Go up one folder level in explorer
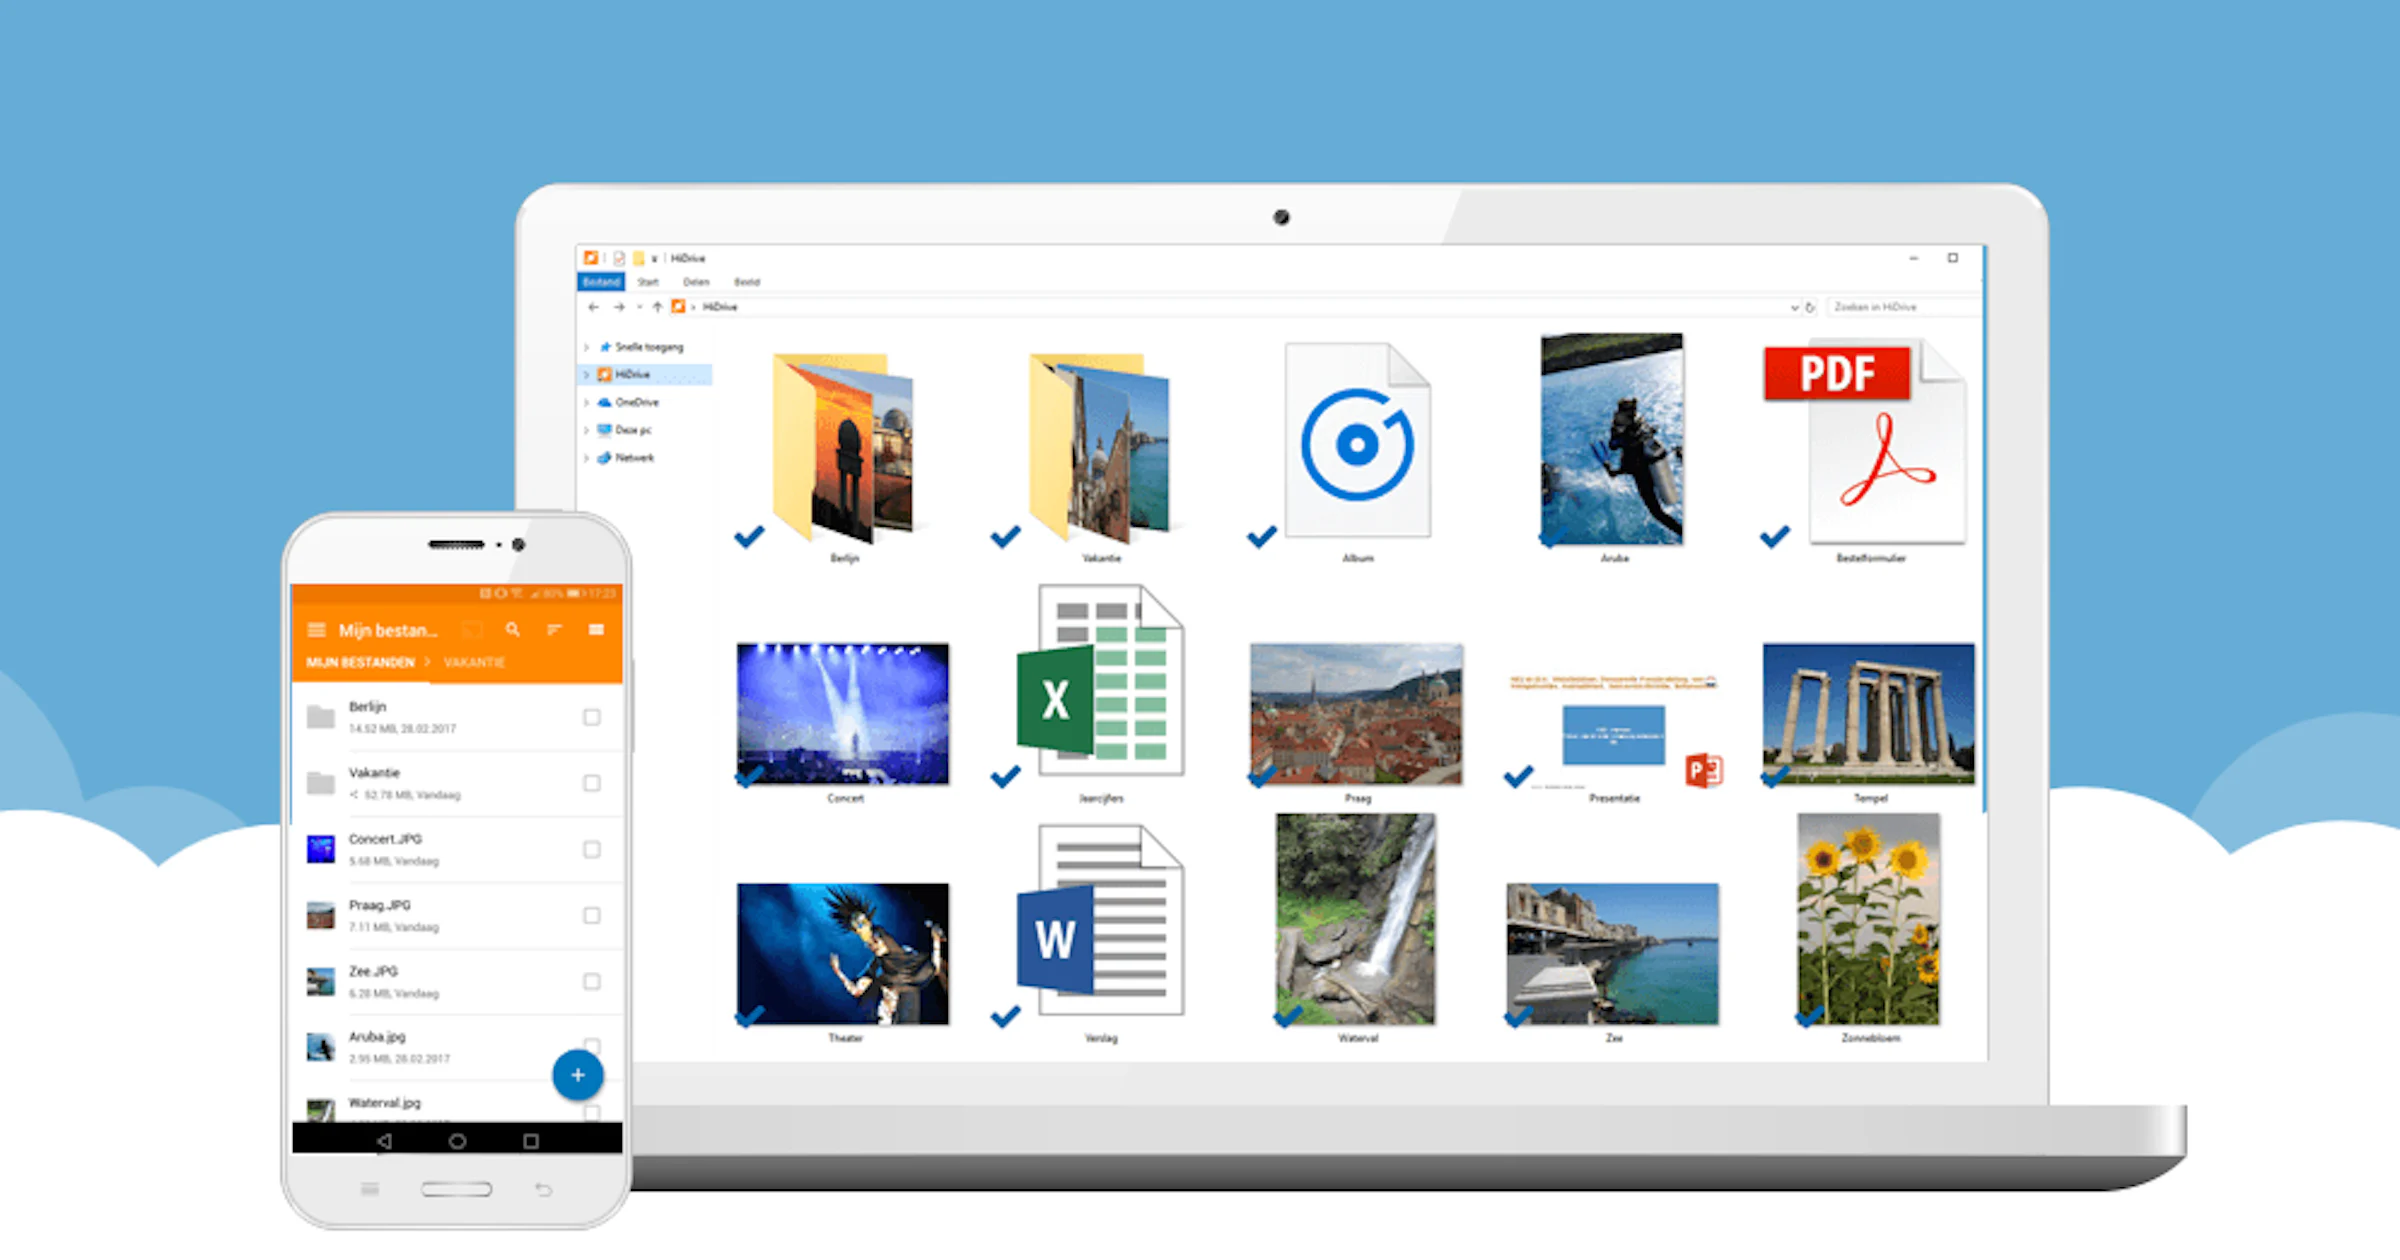The width and height of the screenshot is (2400, 1260). [x=657, y=307]
